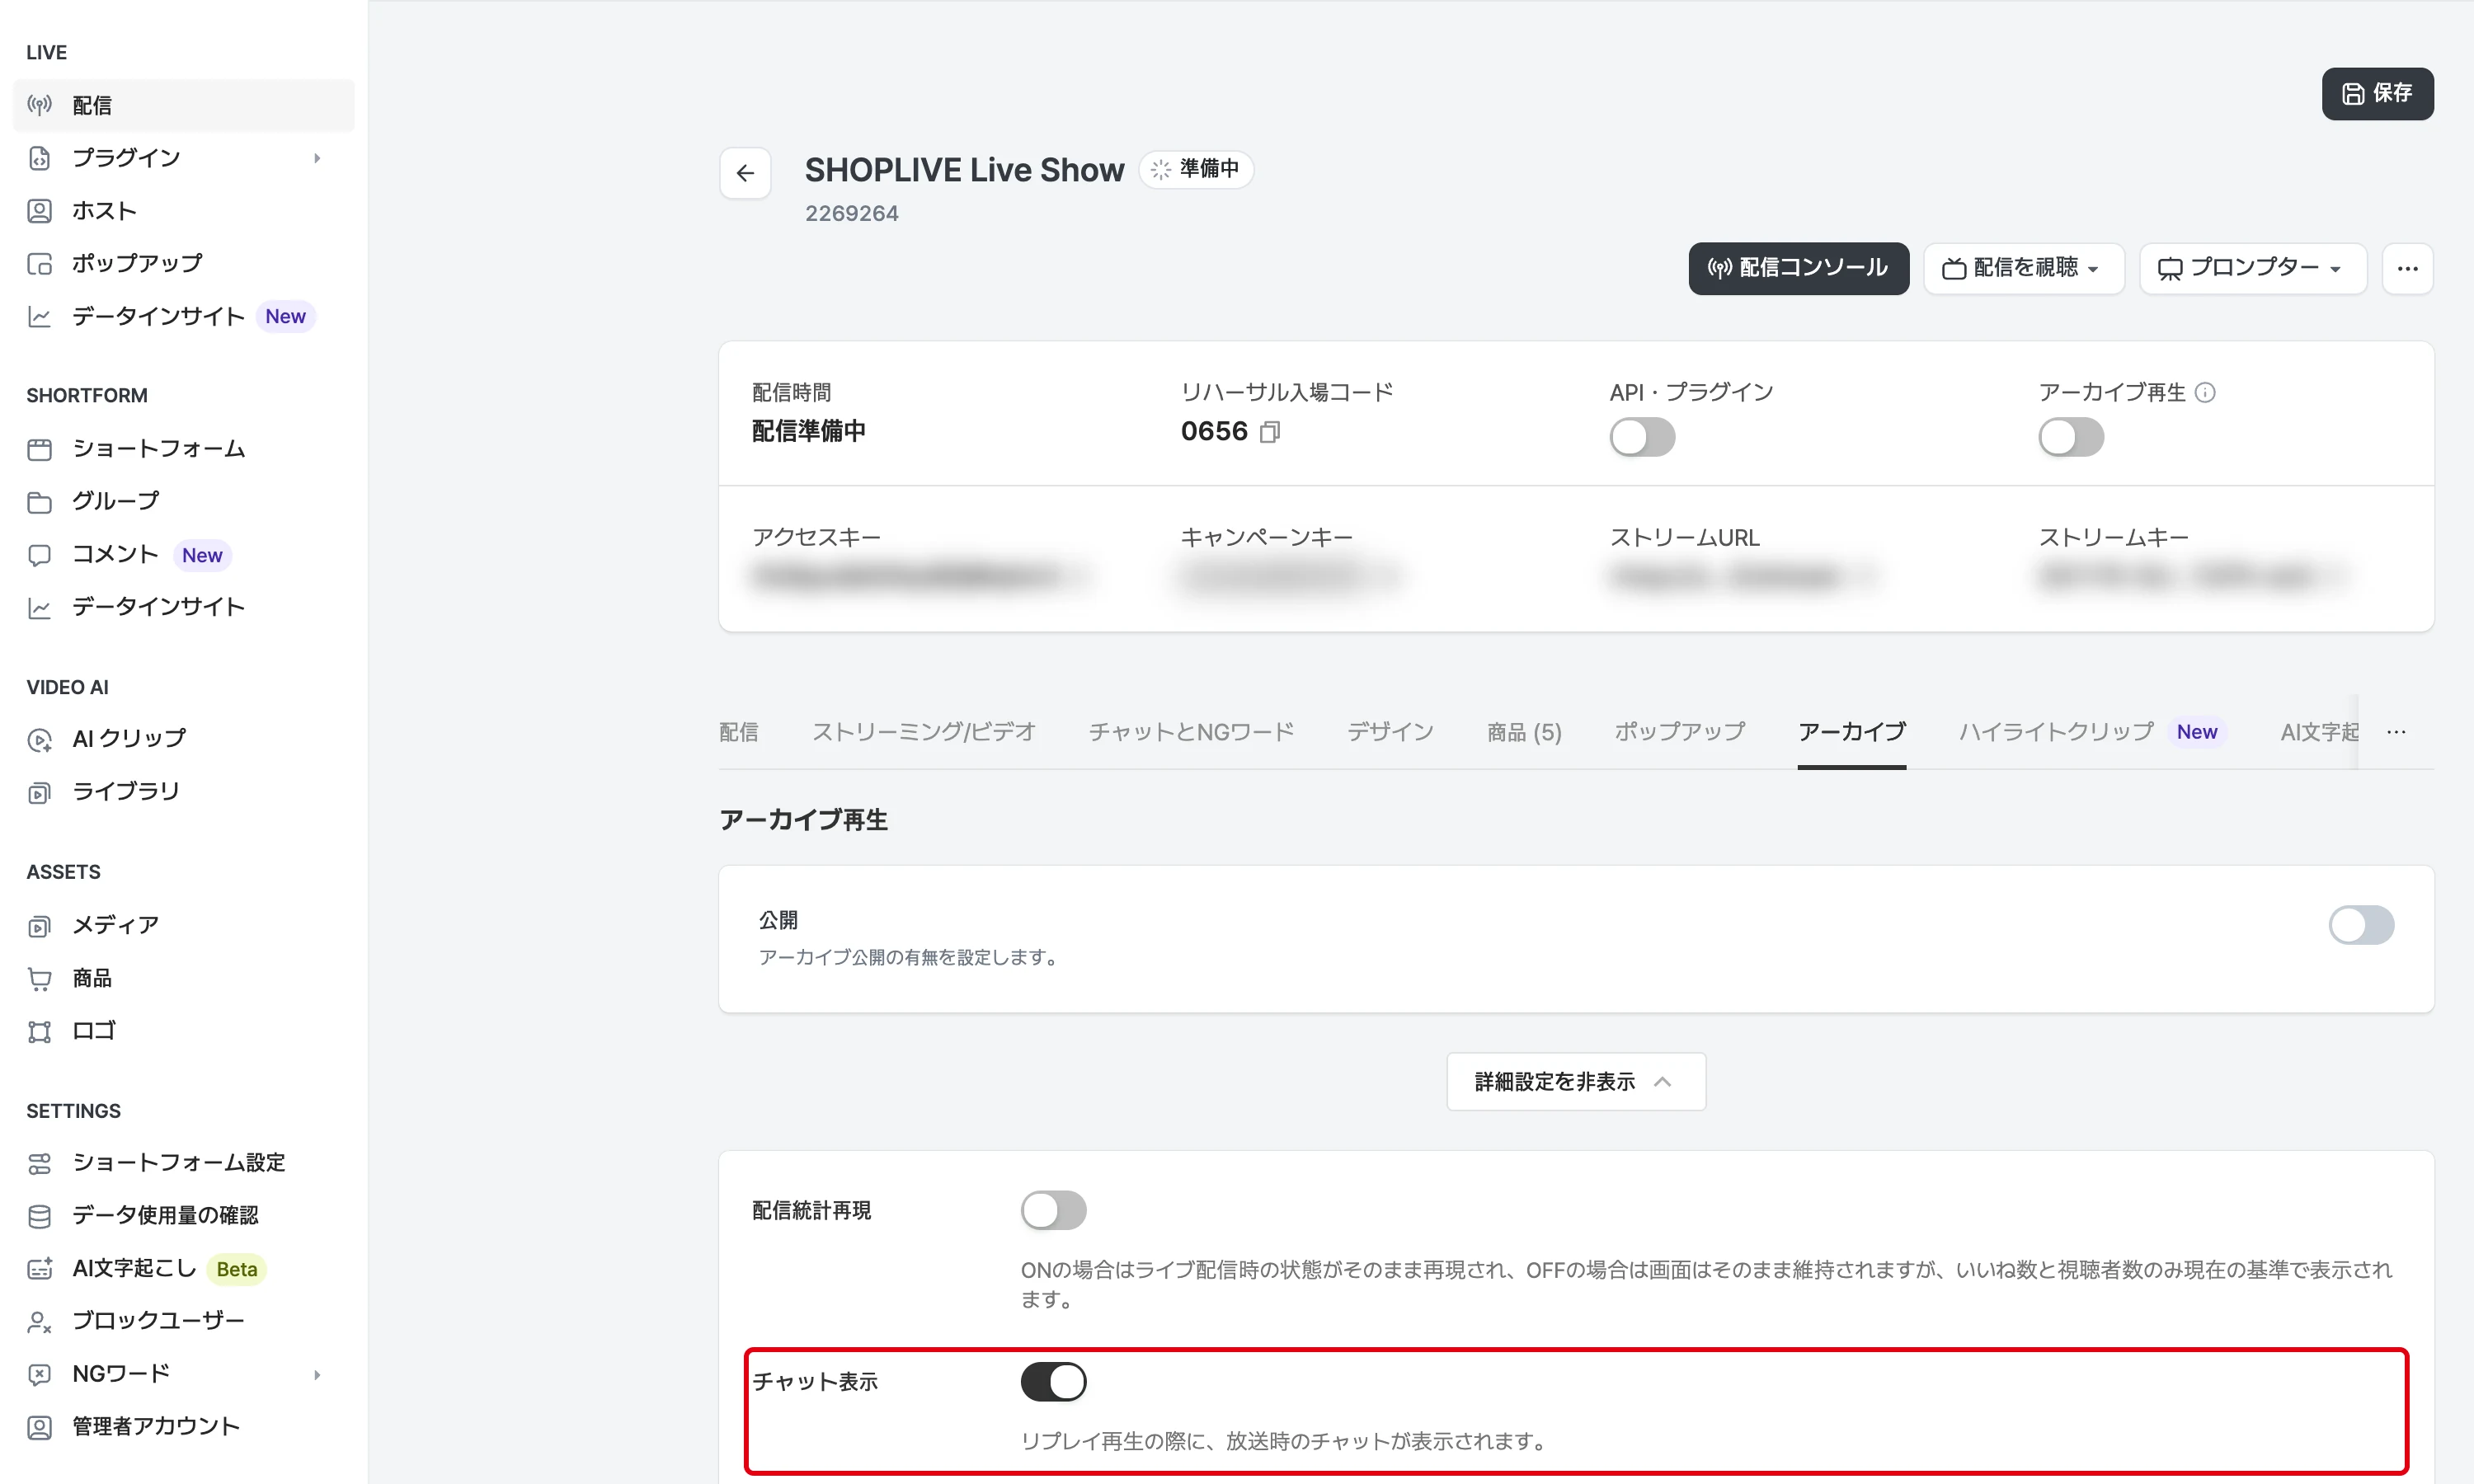Open コメント in the sidebar
Image resolution: width=2474 pixels, height=1484 pixels.
pos(183,554)
